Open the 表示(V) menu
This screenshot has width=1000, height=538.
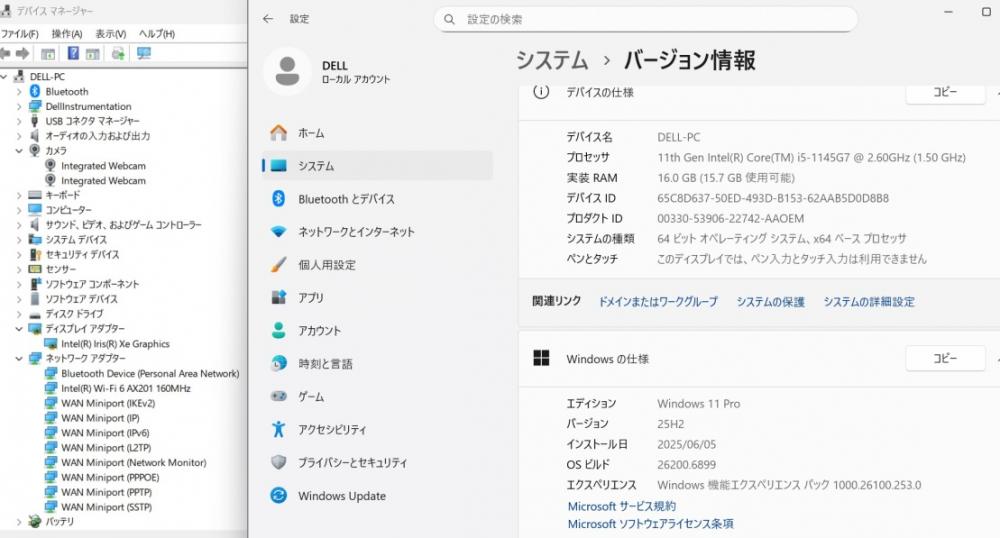(111, 34)
